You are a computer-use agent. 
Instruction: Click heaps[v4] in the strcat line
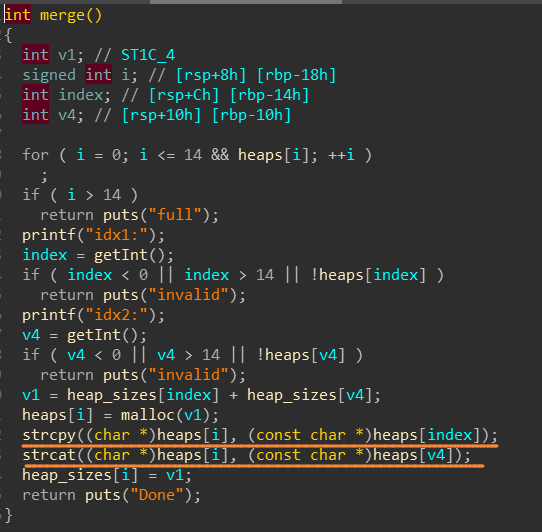pos(413,455)
